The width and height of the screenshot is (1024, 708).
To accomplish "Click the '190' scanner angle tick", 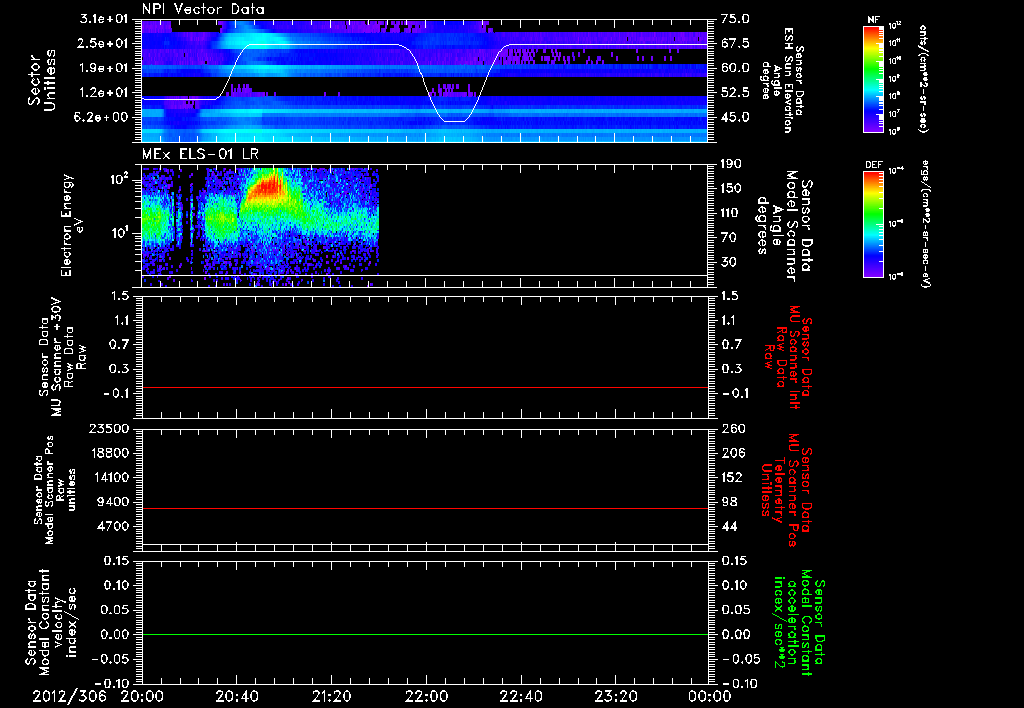I will click(x=731, y=164).
